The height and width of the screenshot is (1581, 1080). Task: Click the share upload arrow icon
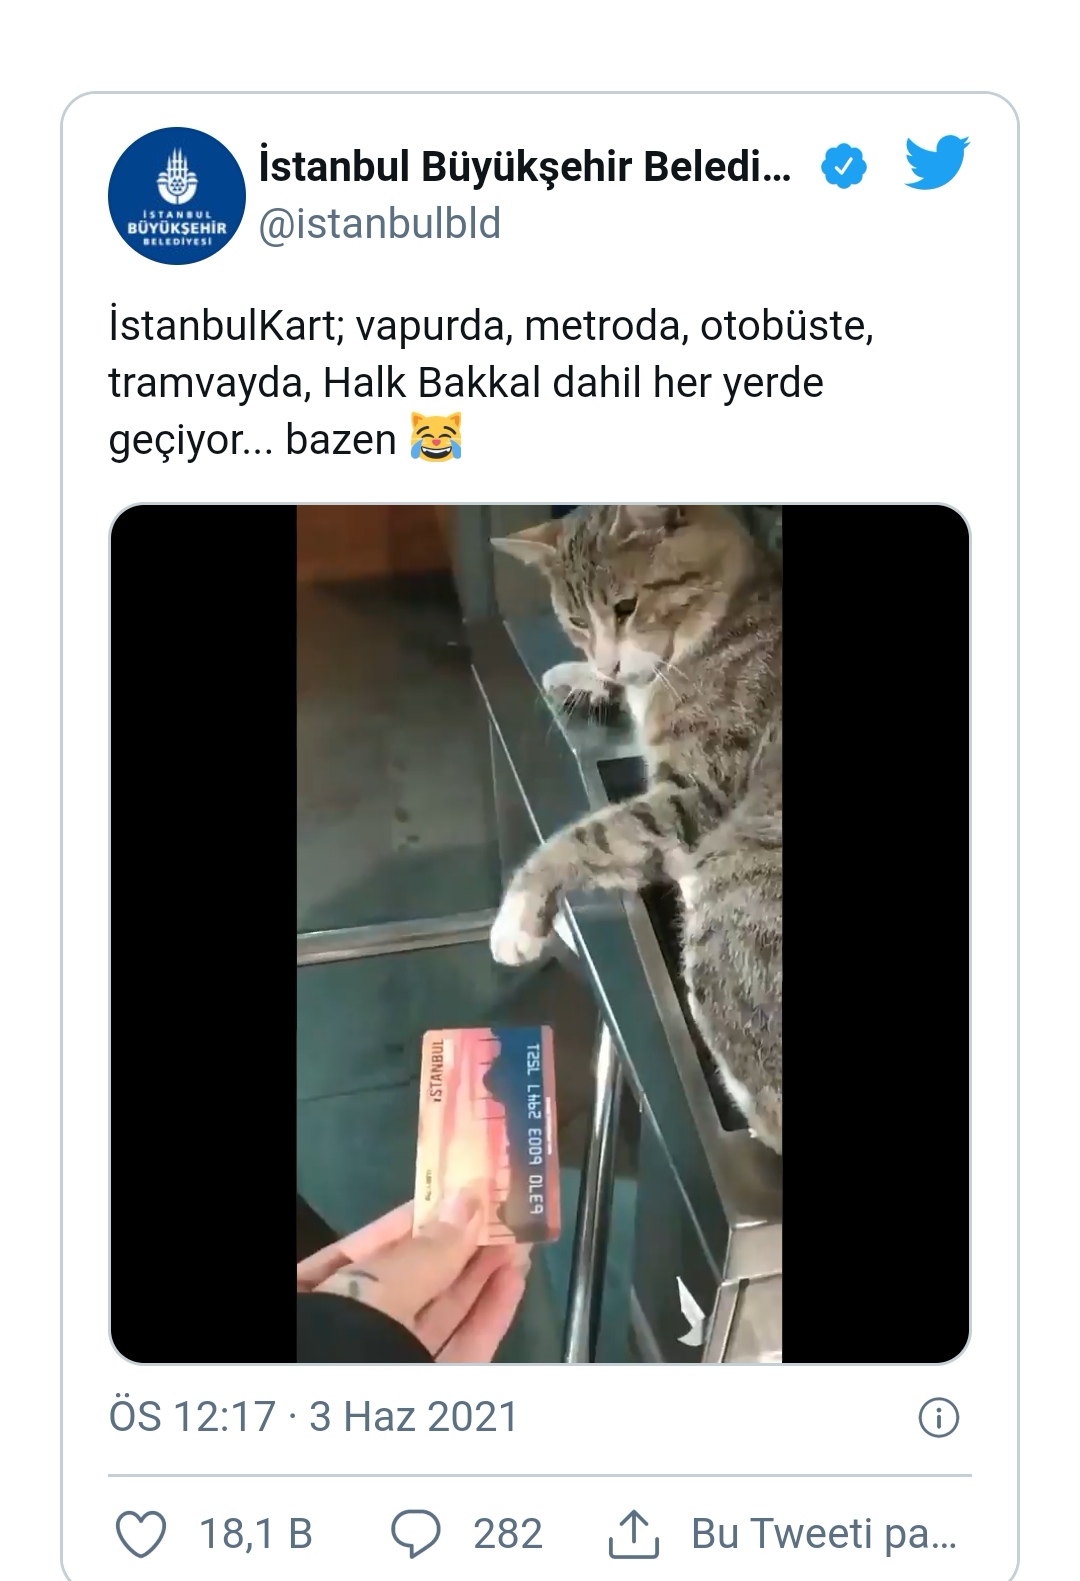(x=634, y=1533)
